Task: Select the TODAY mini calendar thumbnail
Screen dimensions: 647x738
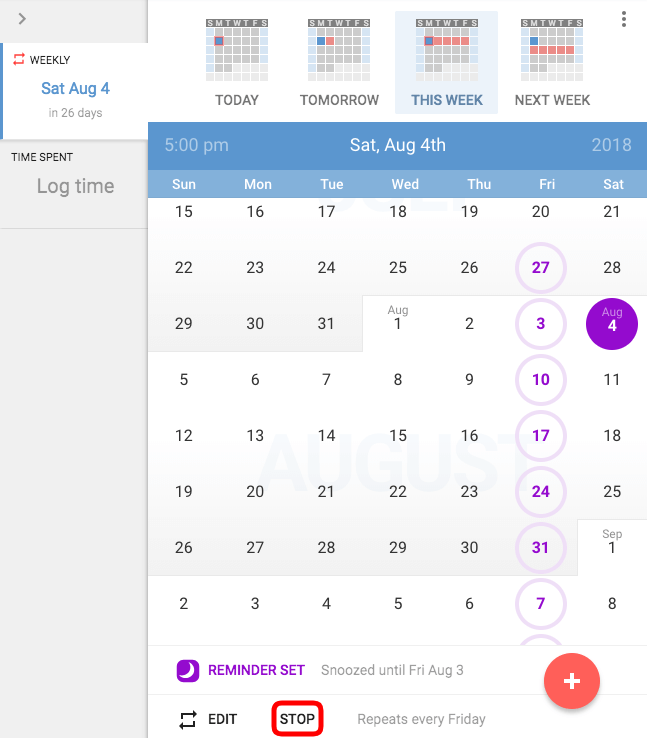Action: [x=237, y=50]
